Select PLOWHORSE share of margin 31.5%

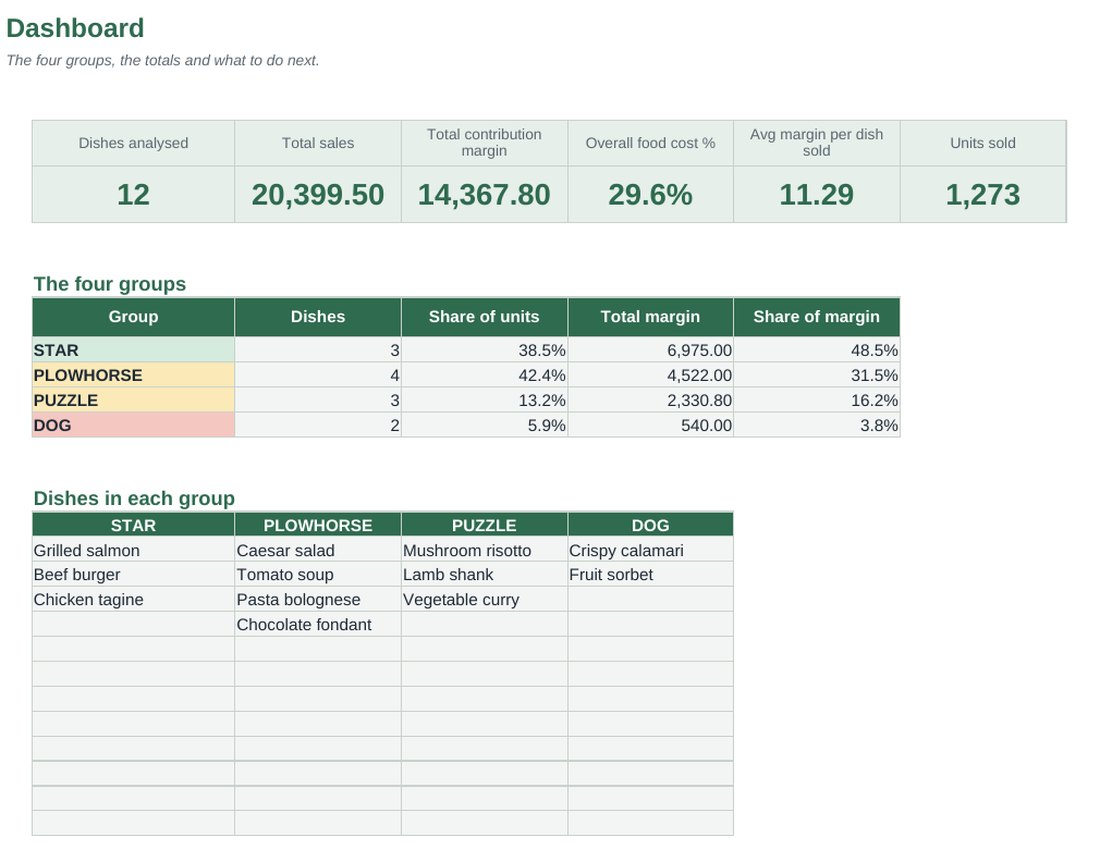(x=817, y=375)
